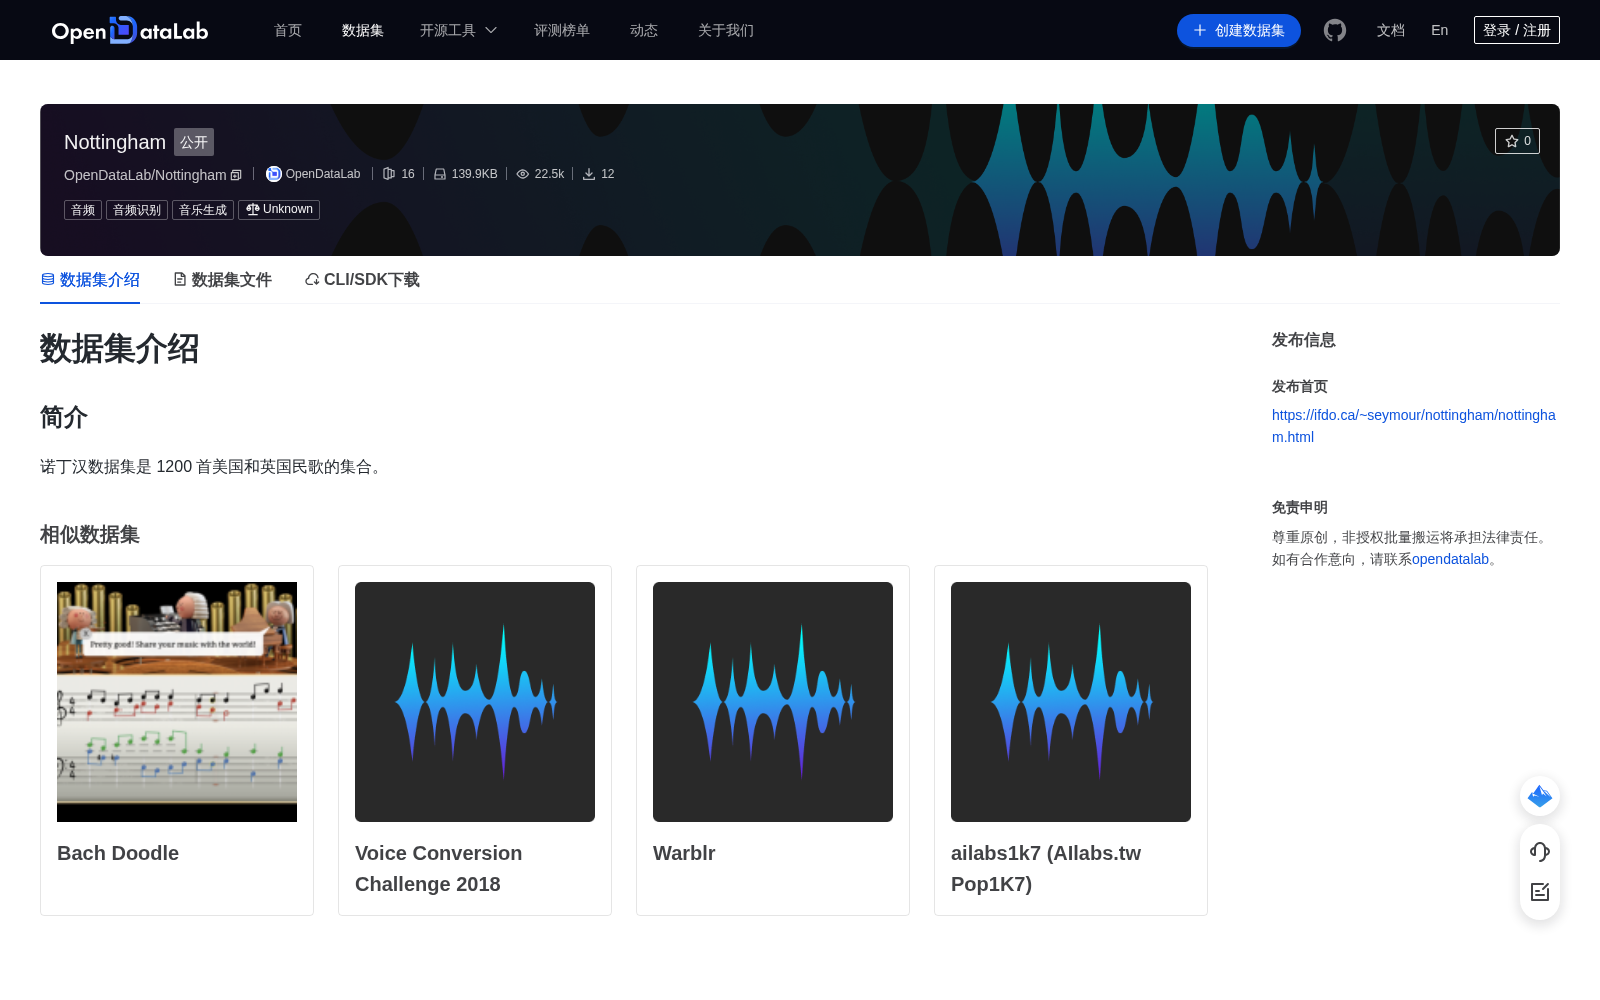This screenshot has height=1000, width=1600.
Task: Open the ailabs1k7 dataset thumbnail
Action: pyautogui.click(x=1071, y=702)
